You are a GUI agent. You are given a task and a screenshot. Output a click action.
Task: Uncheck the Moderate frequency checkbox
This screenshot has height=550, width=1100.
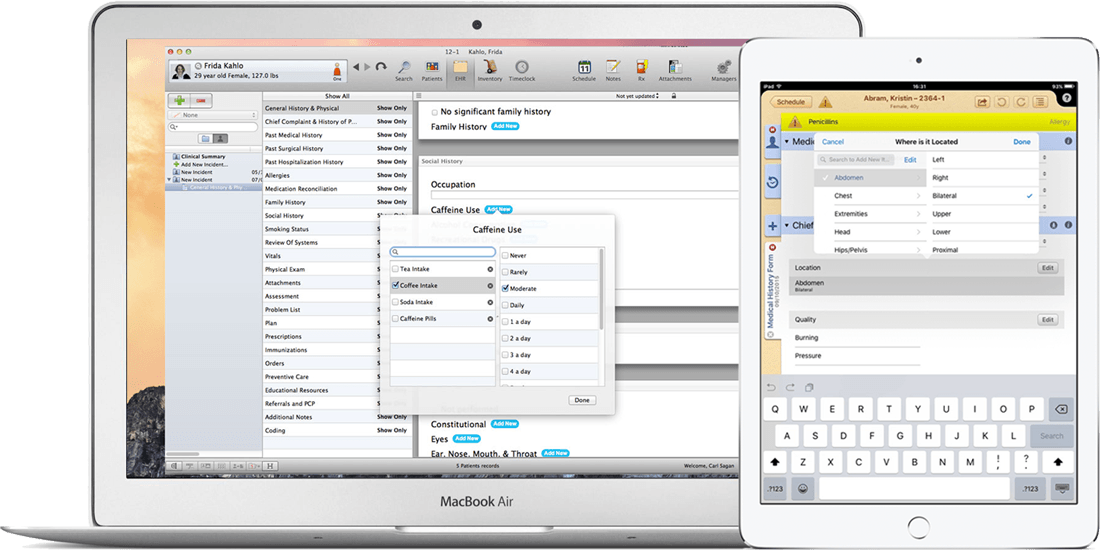coord(505,288)
